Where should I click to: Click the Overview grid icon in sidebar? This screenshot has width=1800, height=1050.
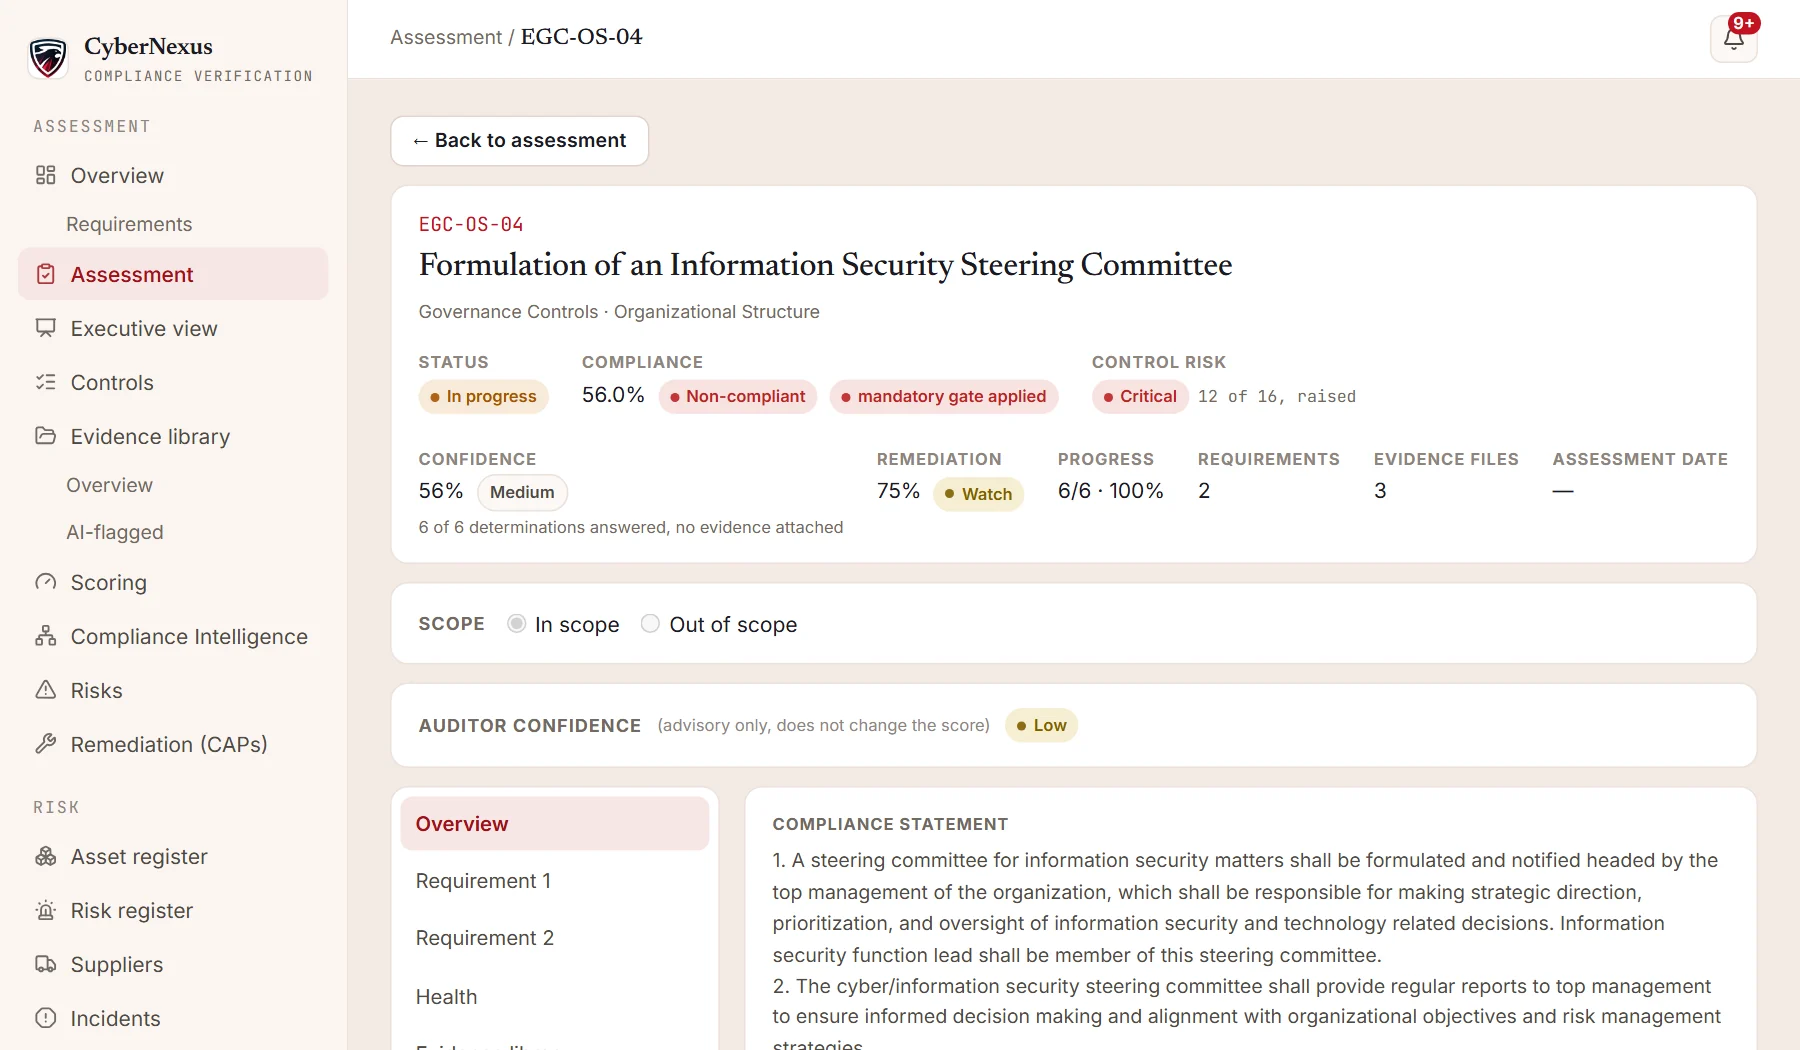(46, 176)
